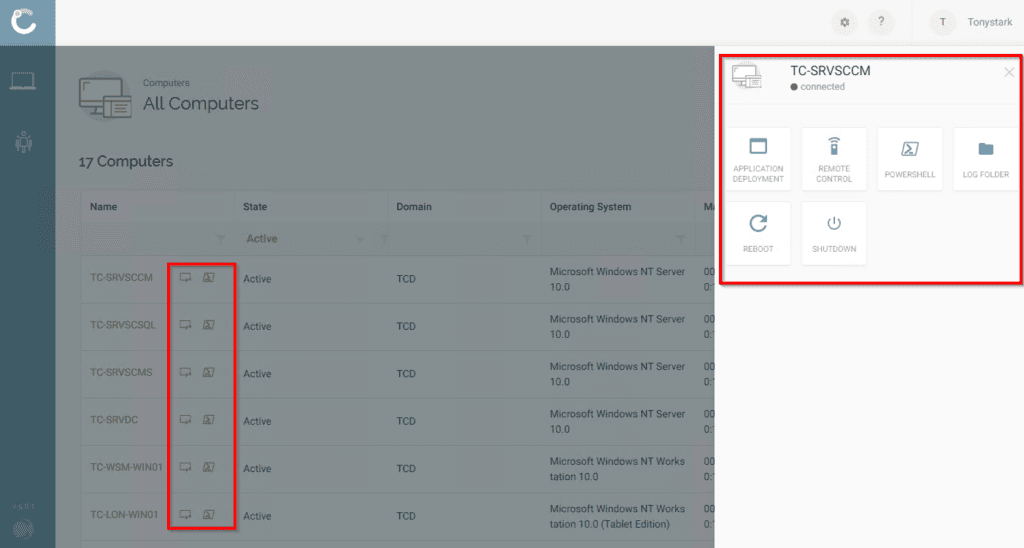Click the app logo in the top-left corner

coord(24,21)
